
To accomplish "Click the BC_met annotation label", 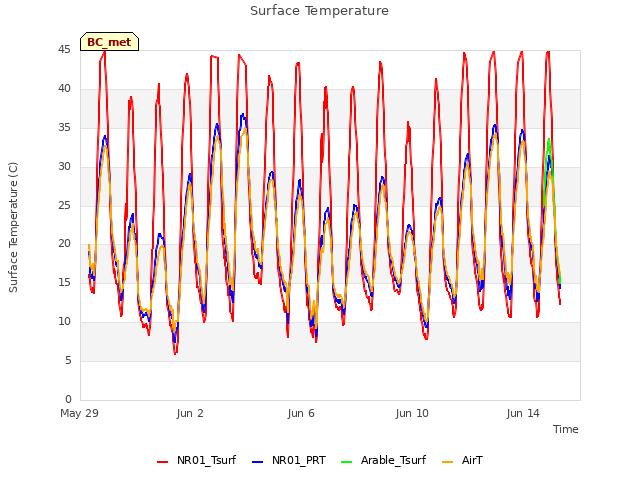I will (x=109, y=42).
